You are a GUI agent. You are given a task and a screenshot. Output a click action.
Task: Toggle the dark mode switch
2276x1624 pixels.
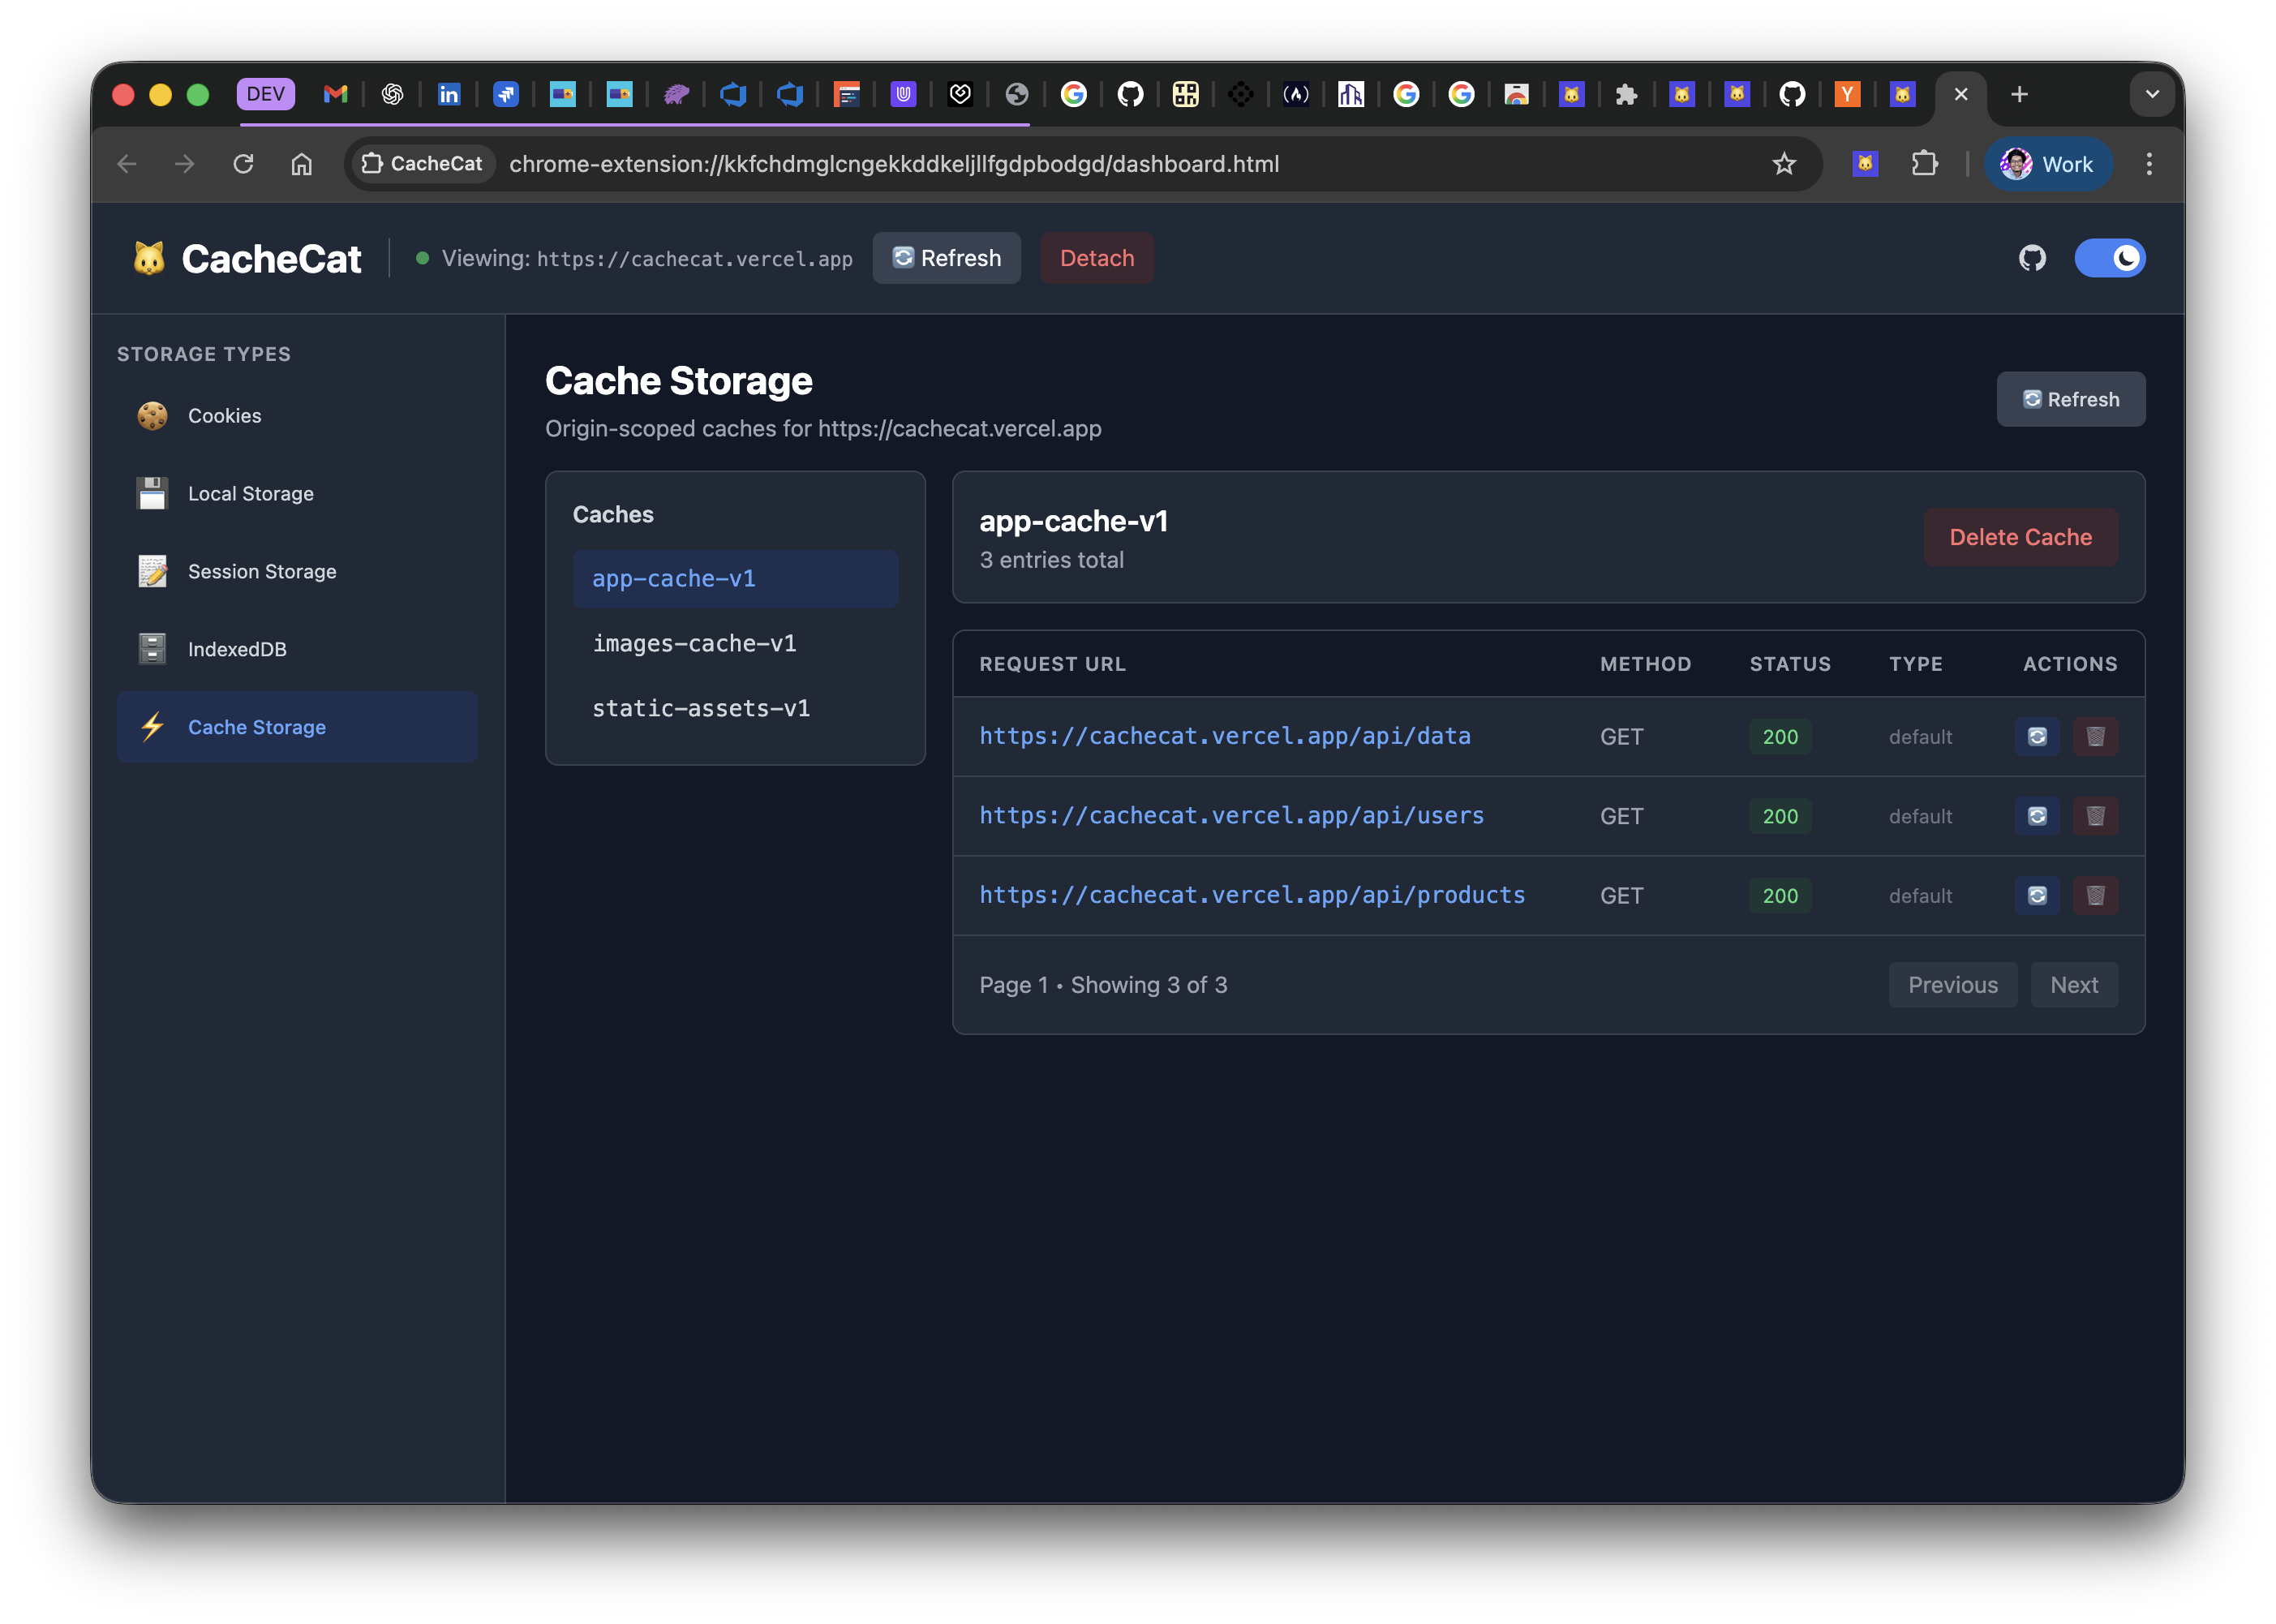pos(2109,258)
